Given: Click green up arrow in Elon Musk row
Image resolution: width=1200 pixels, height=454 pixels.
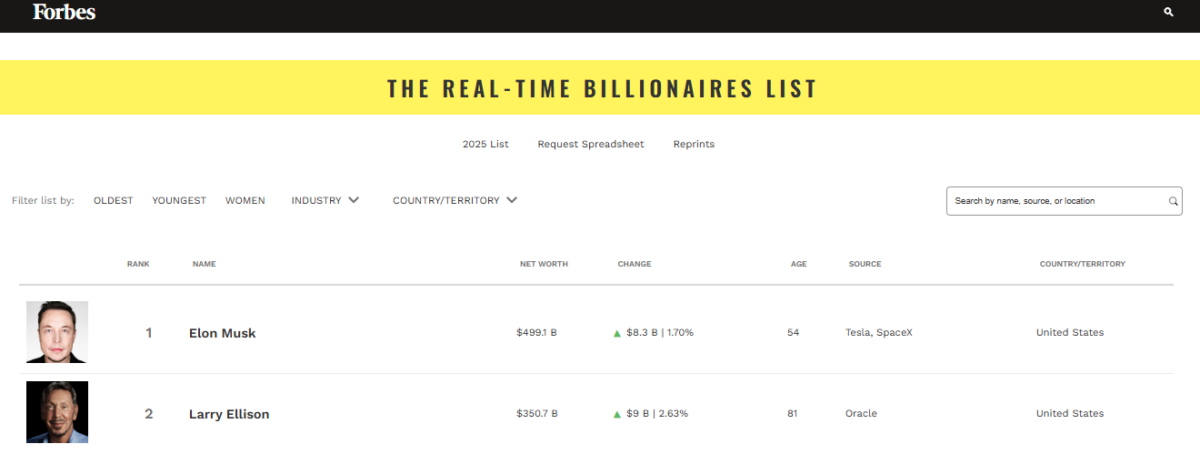Looking at the screenshot, I should pyautogui.click(x=617, y=333).
